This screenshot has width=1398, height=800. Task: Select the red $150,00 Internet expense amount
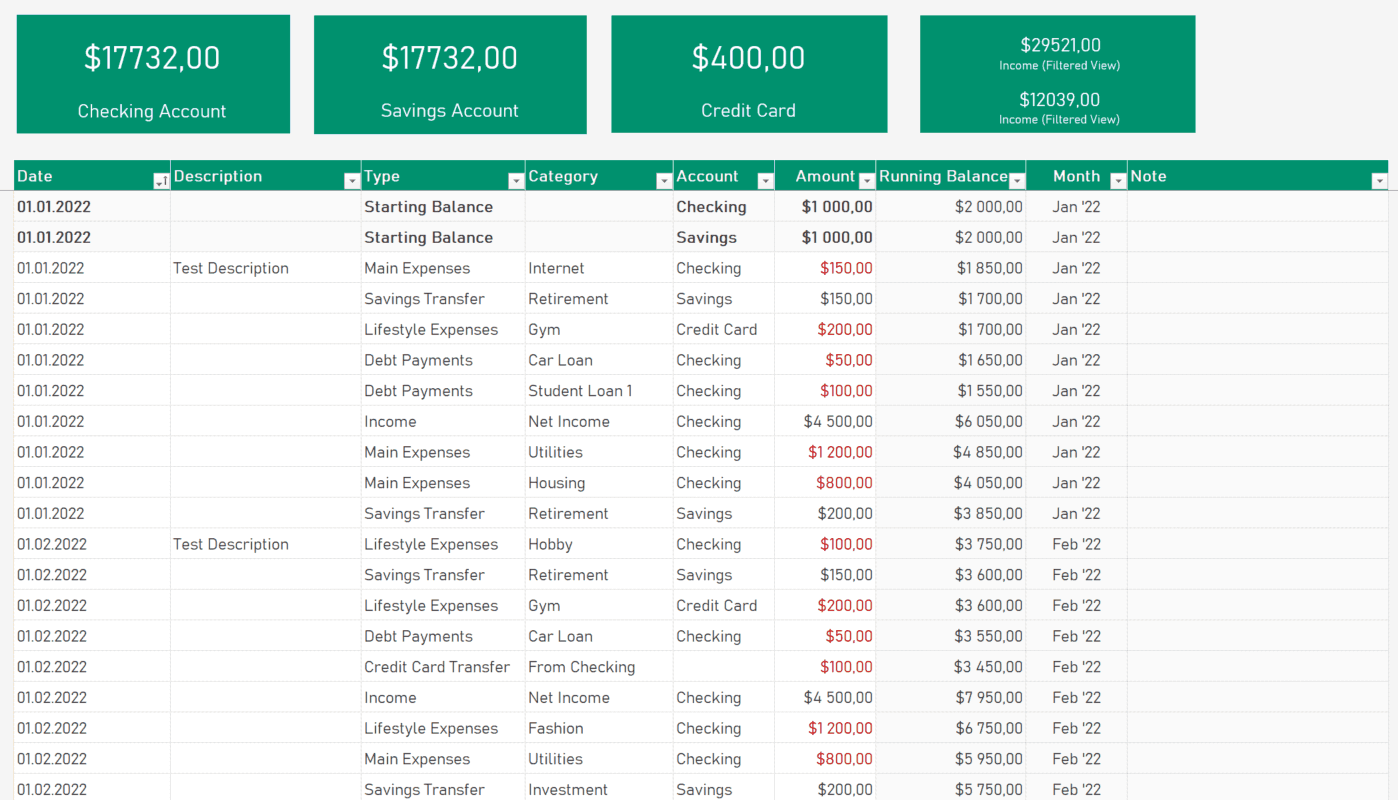pos(844,267)
